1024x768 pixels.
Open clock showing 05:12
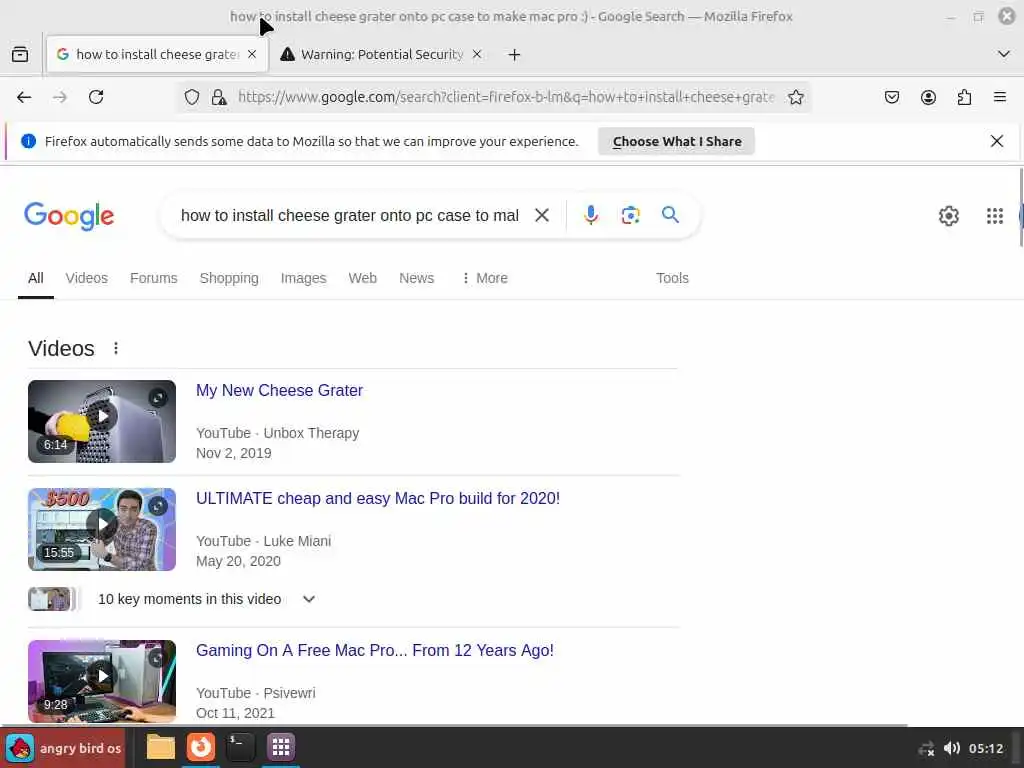[985, 748]
